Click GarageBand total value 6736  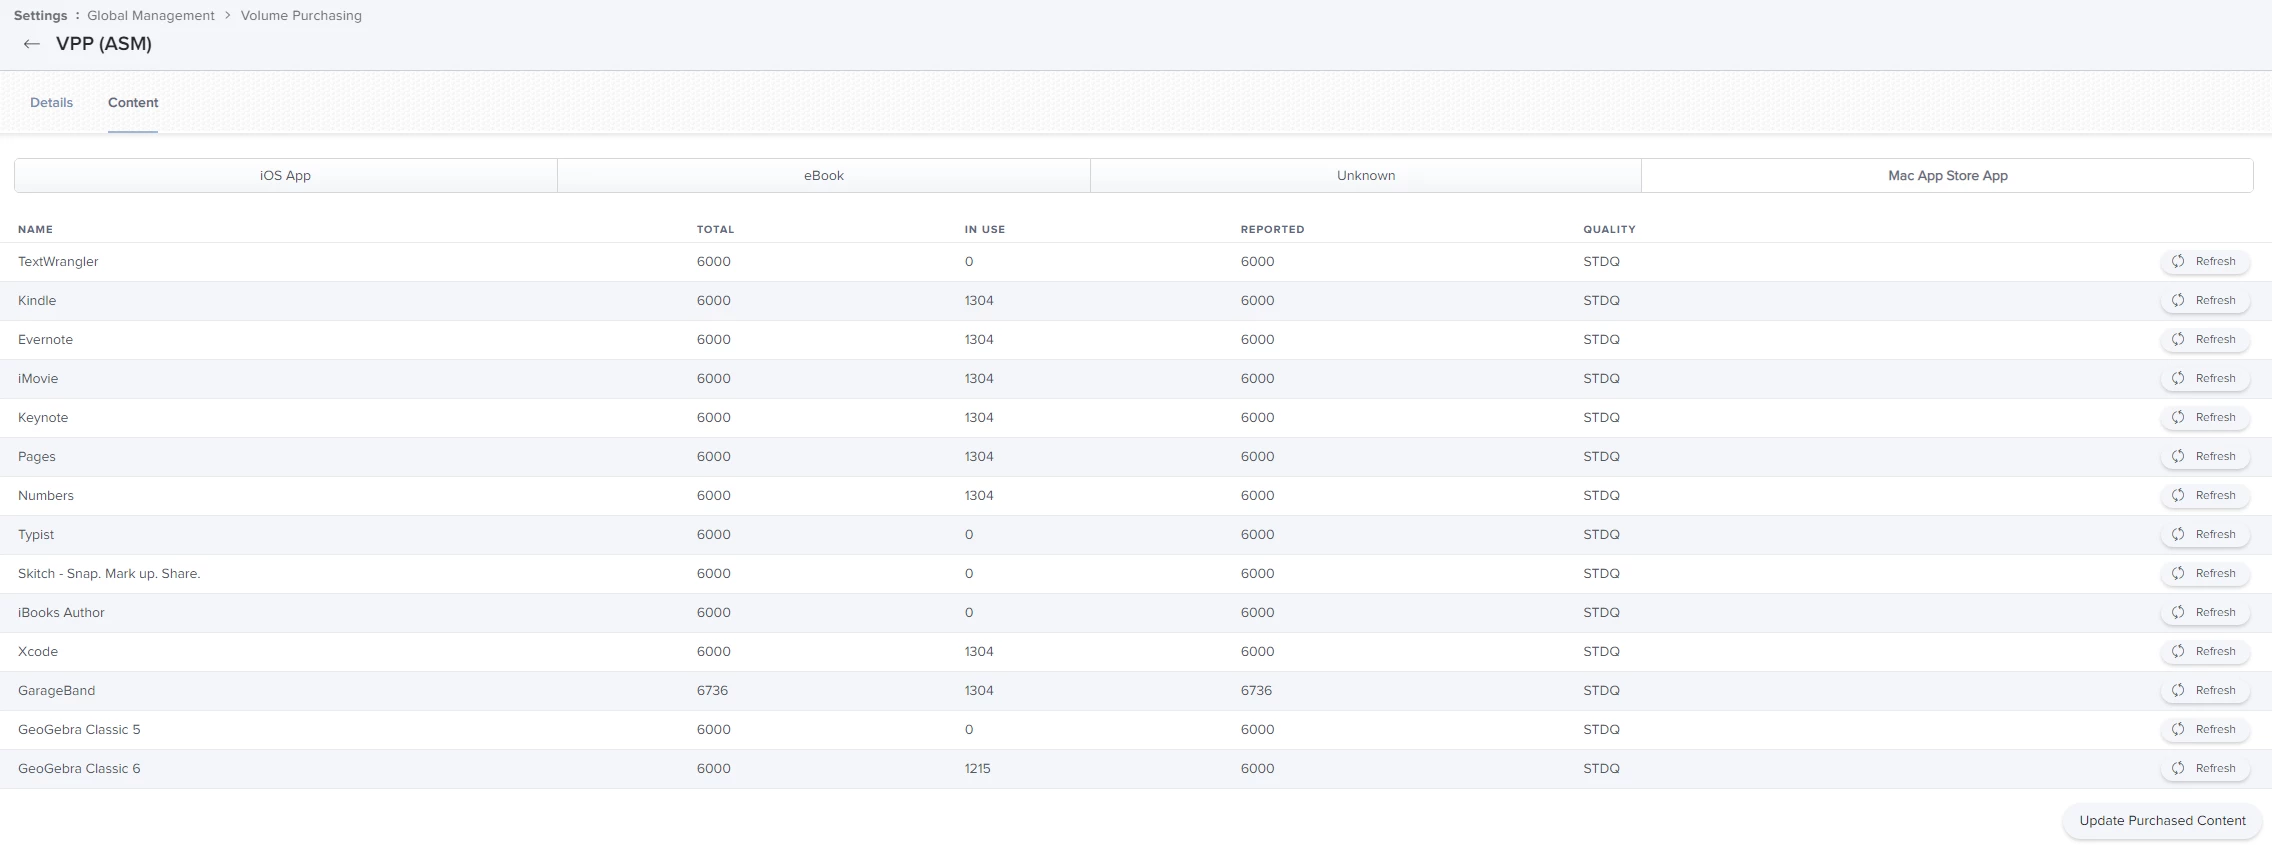click(713, 690)
